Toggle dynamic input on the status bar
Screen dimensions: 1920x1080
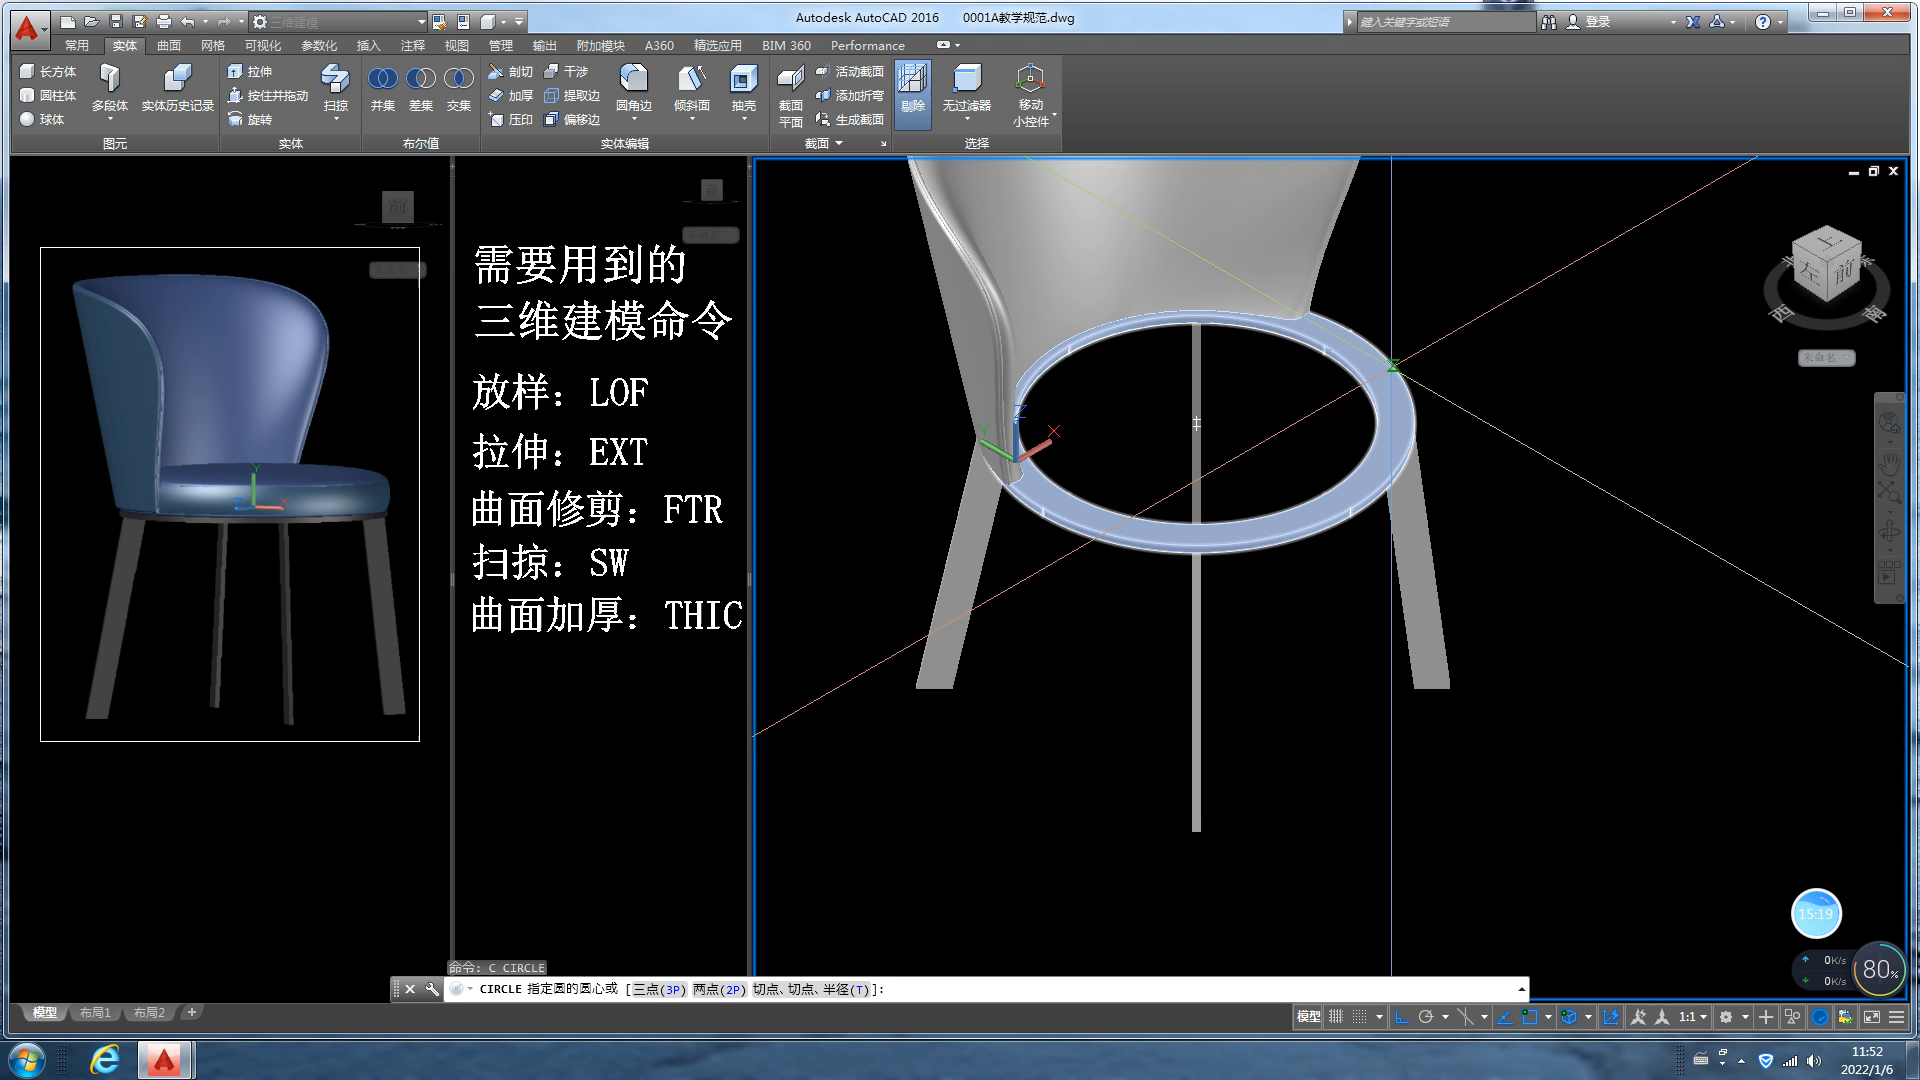1612,1016
